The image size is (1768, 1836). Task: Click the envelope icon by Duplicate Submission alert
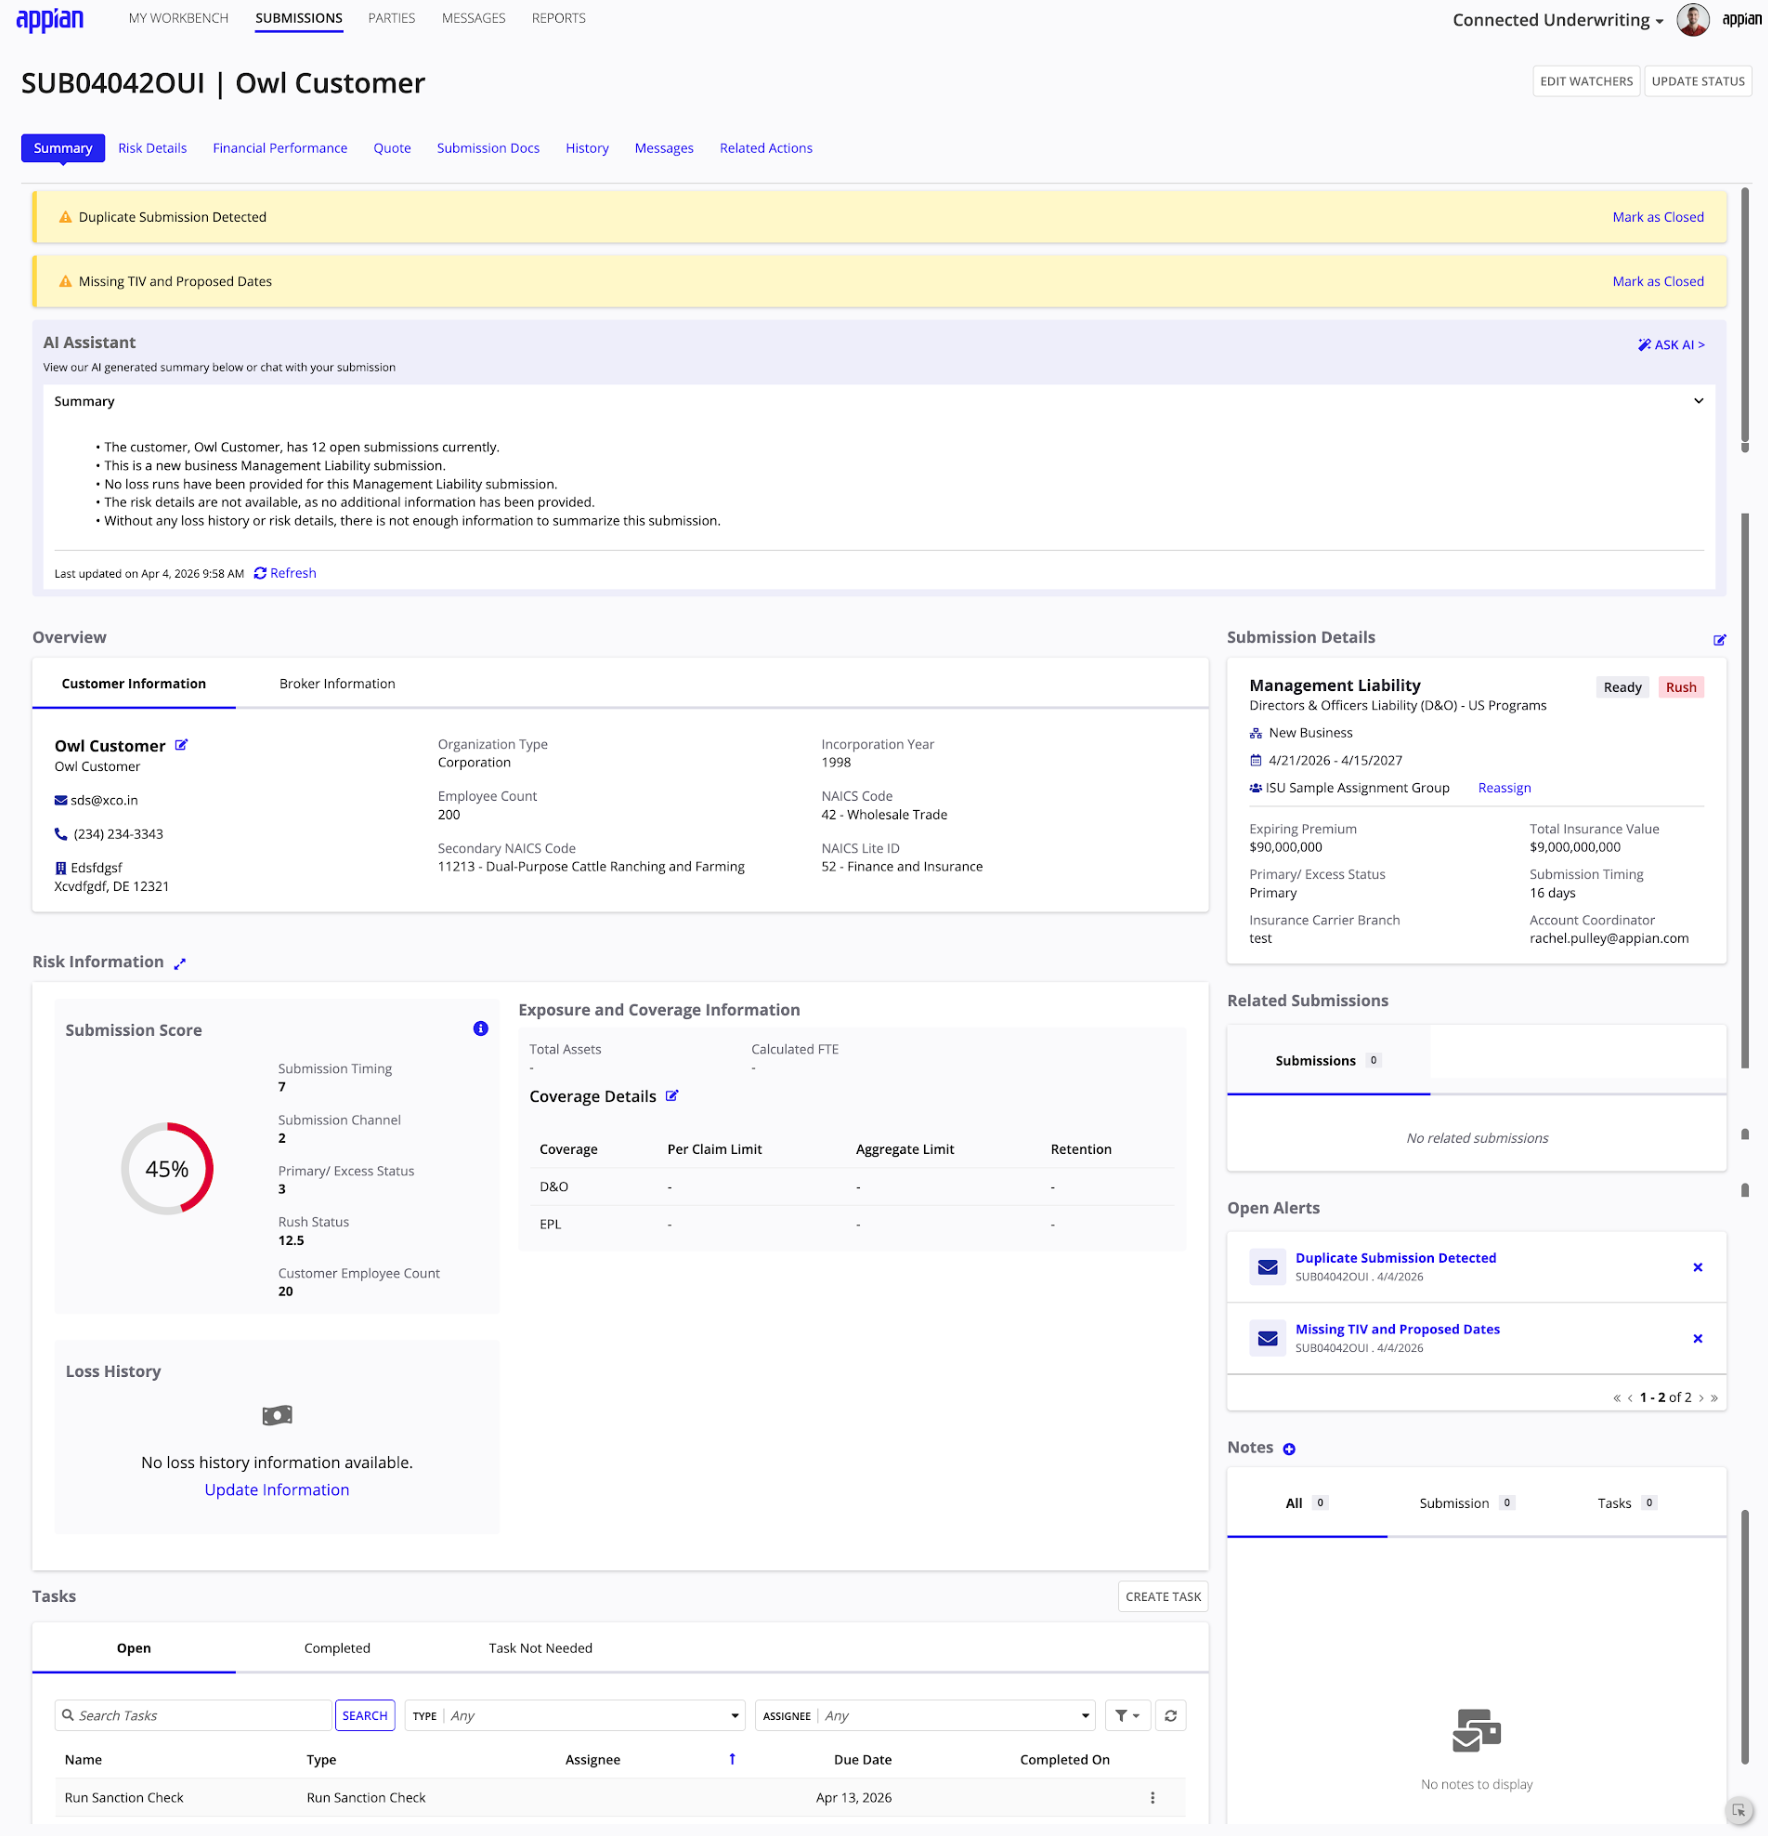[1267, 1267]
